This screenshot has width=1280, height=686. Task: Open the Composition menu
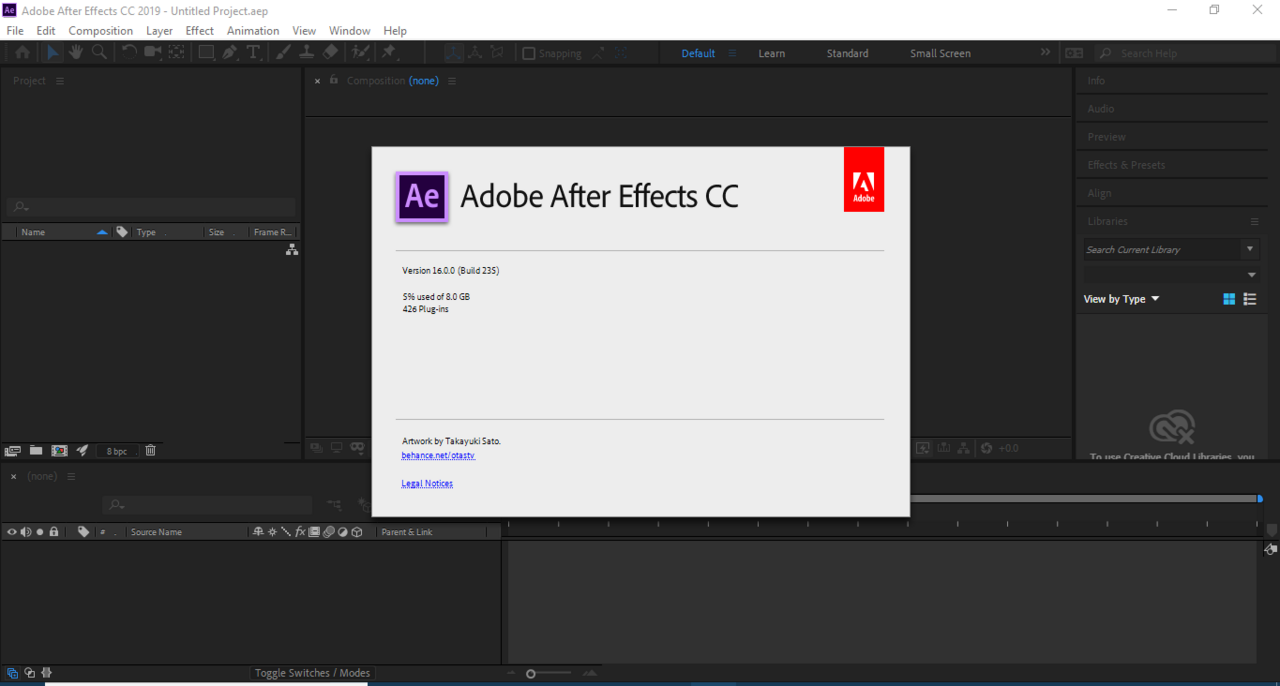pyautogui.click(x=101, y=31)
